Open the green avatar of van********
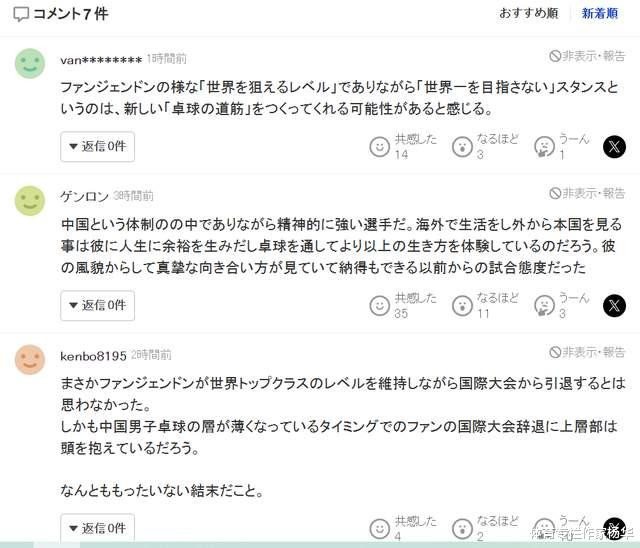Viewport: 640px width, 548px height. pos(30,63)
